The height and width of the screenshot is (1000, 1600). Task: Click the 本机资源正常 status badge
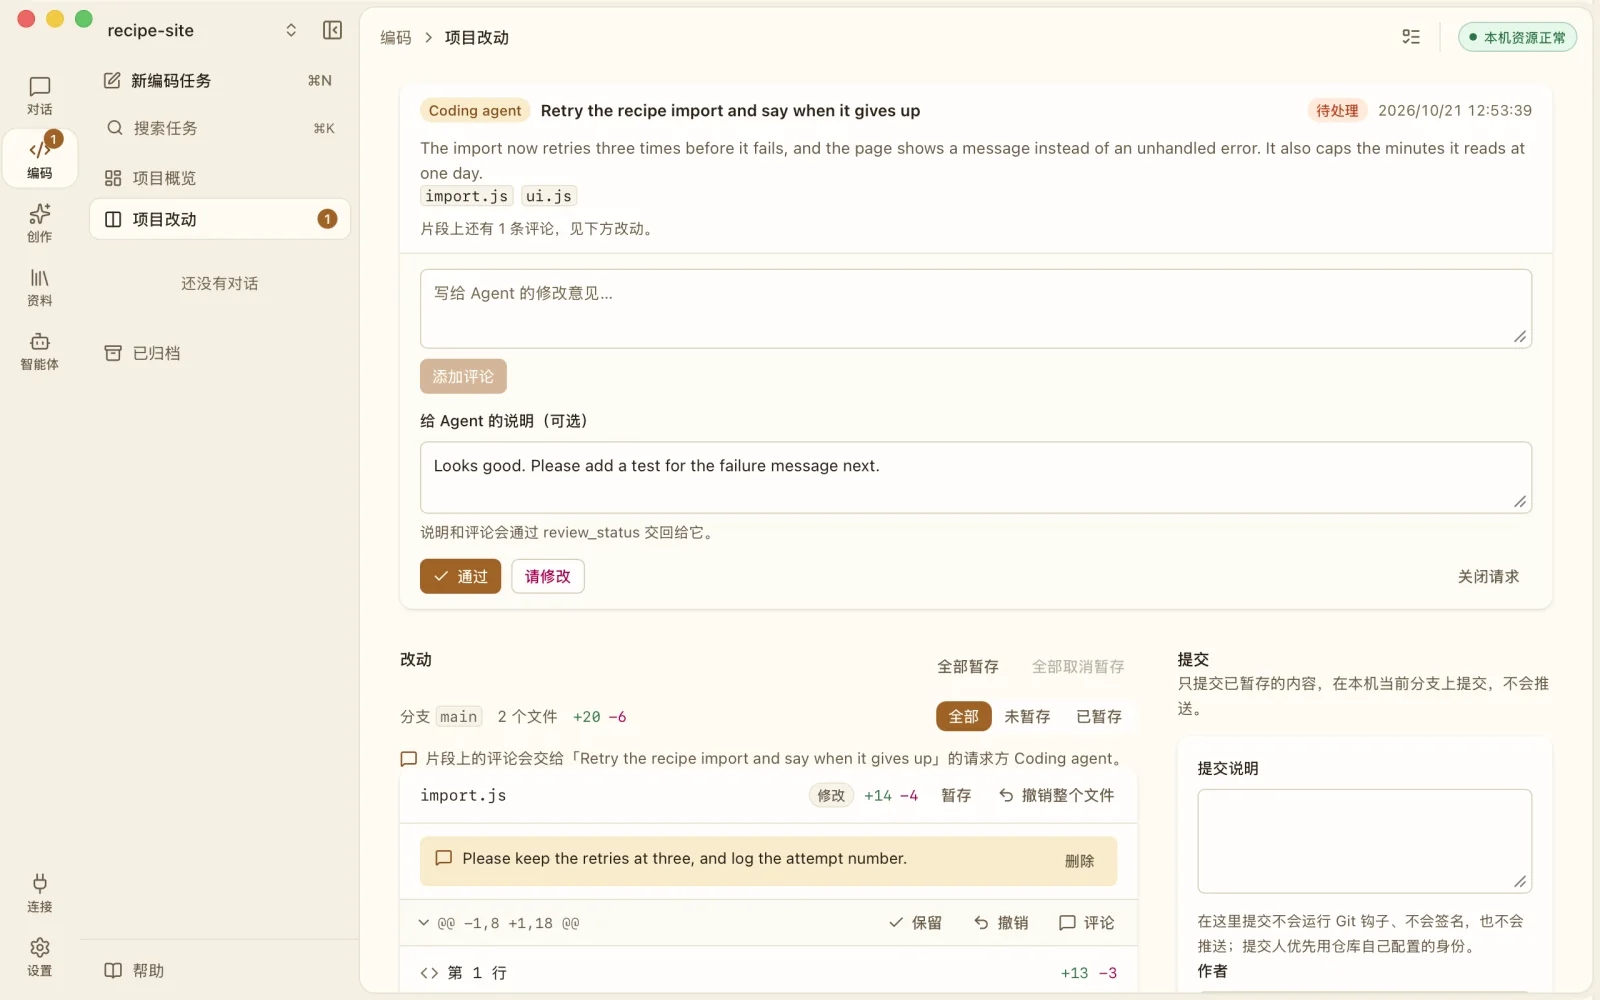tap(1517, 37)
